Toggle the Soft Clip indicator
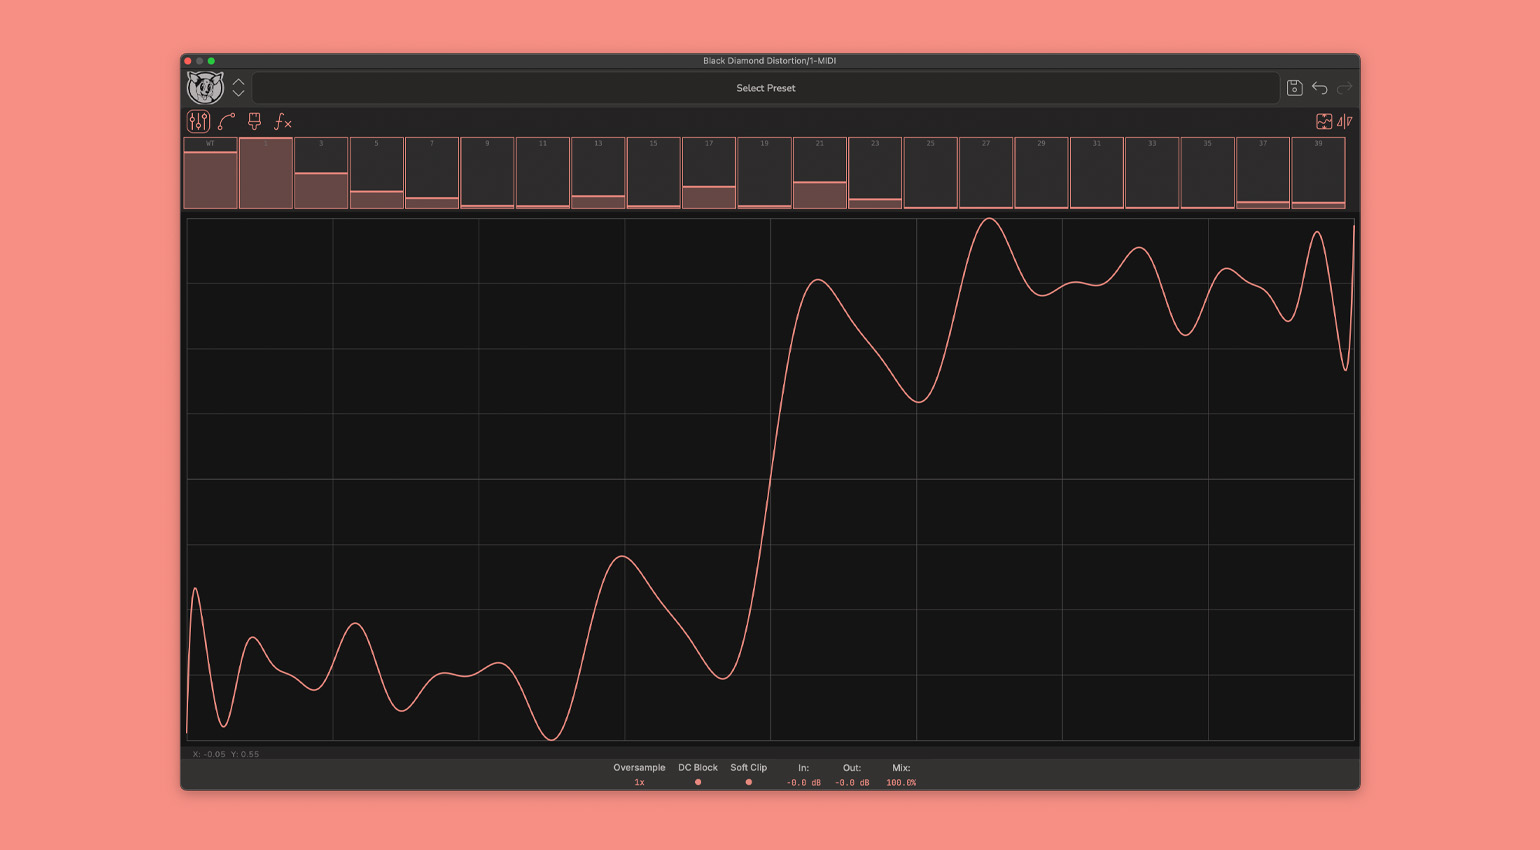 (x=748, y=782)
